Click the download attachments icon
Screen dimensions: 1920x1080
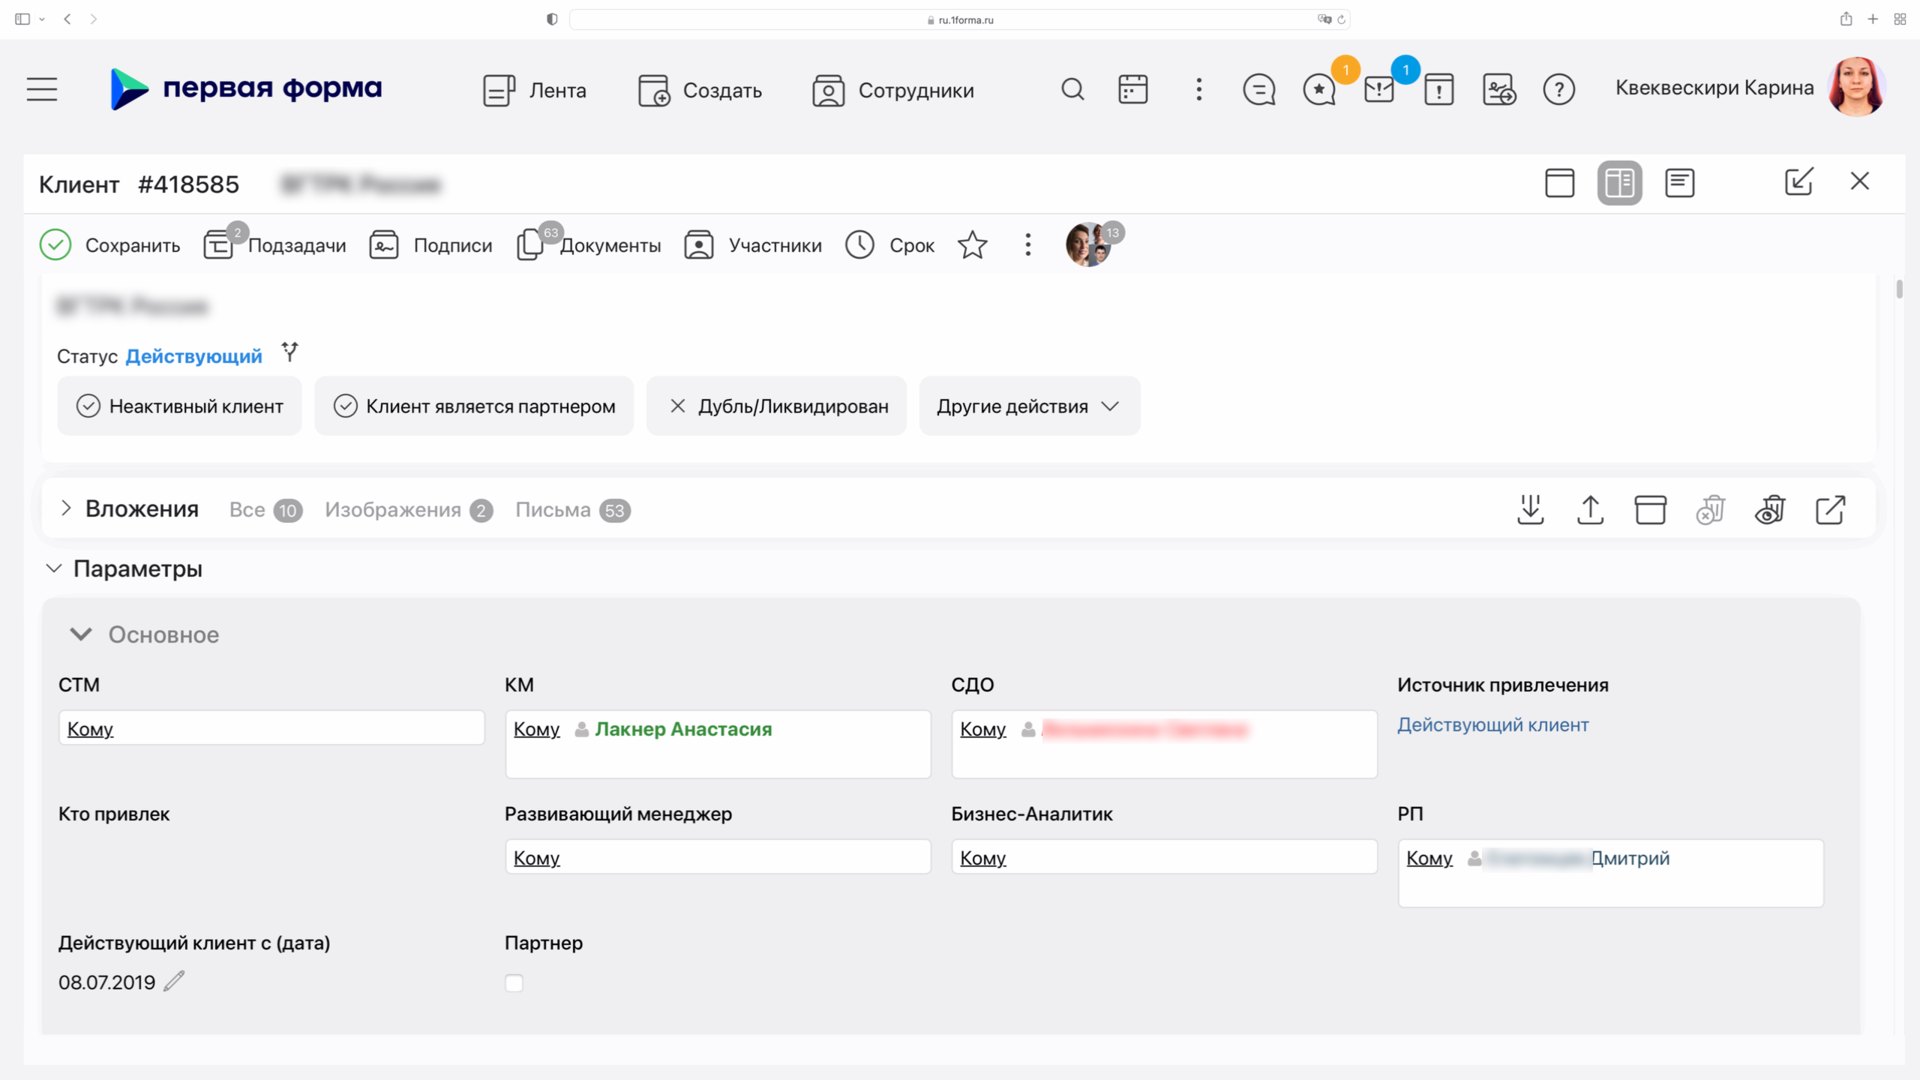[x=1530, y=510]
